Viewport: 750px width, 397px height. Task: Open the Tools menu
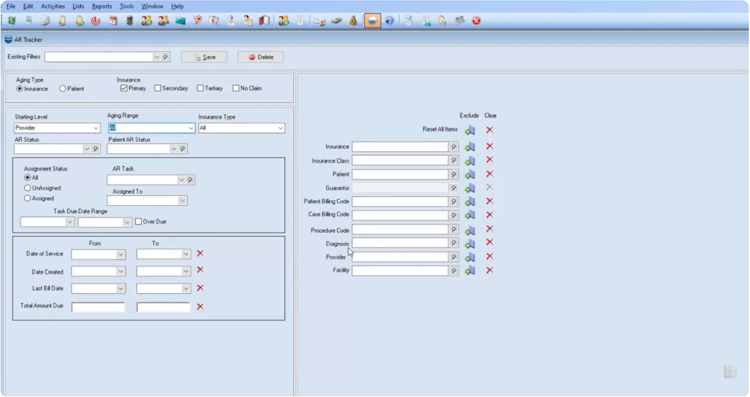pos(126,6)
